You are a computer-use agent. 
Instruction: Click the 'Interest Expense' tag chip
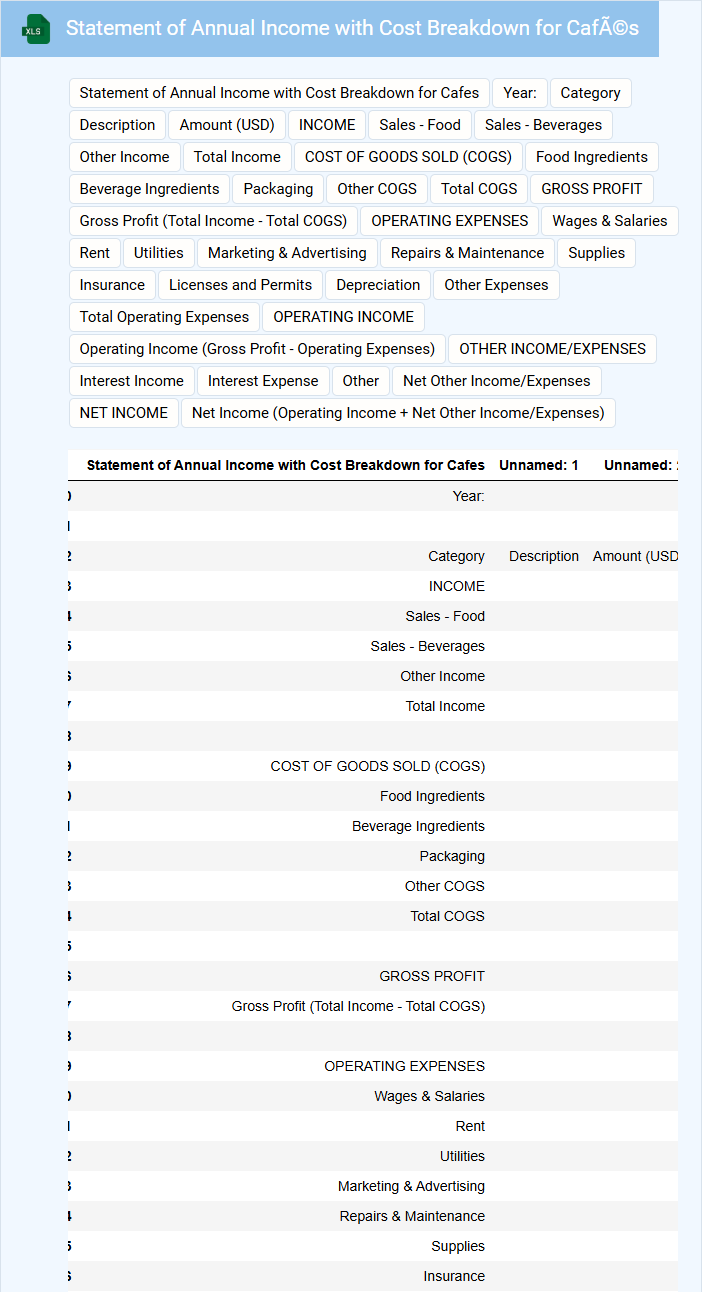pos(263,381)
